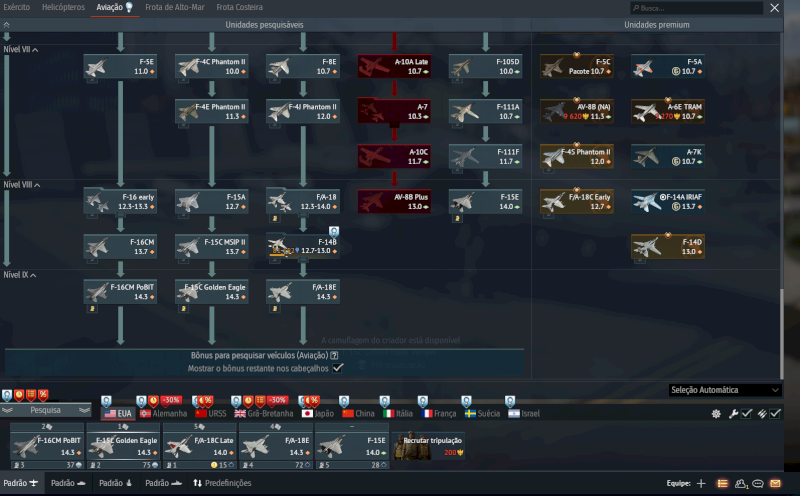Open the mail envelope icon
Image resolution: width=800 pixels, height=496 pixels.
[x=775, y=483]
